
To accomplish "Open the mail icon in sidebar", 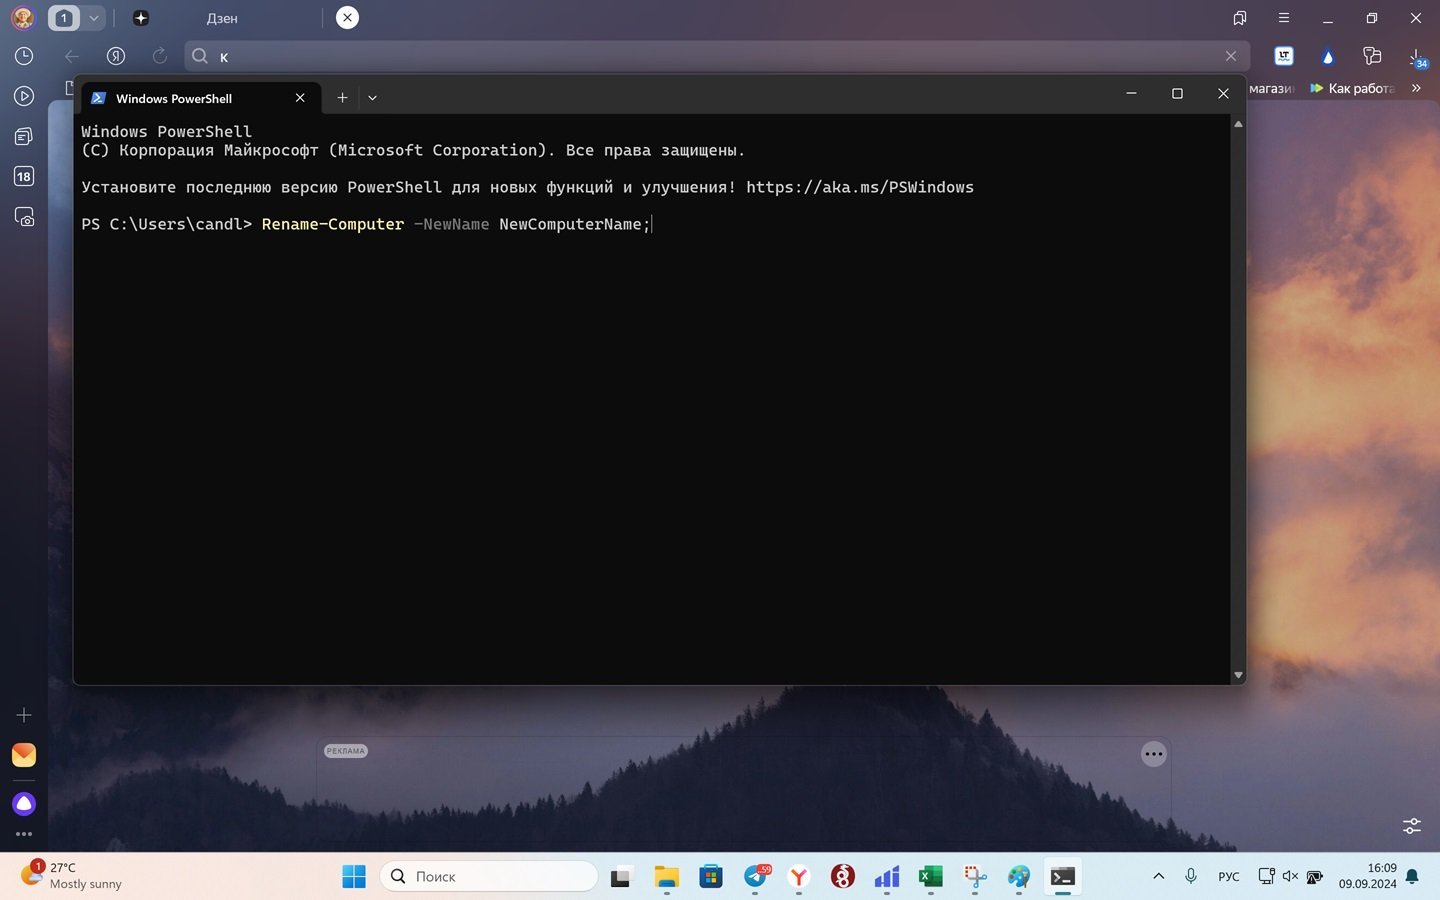I will coord(24,755).
